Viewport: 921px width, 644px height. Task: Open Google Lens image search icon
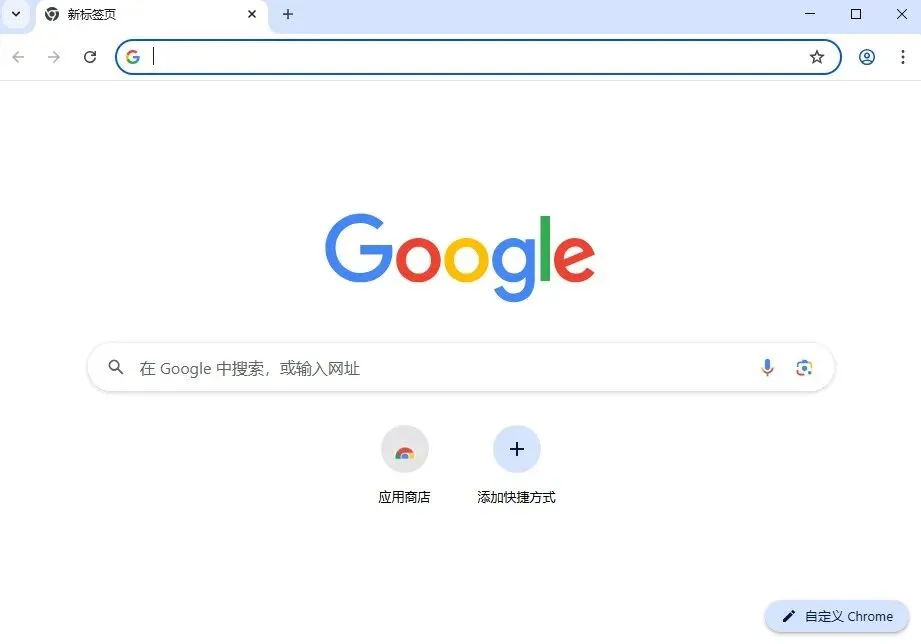pyautogui.click(x=804, y=368)
